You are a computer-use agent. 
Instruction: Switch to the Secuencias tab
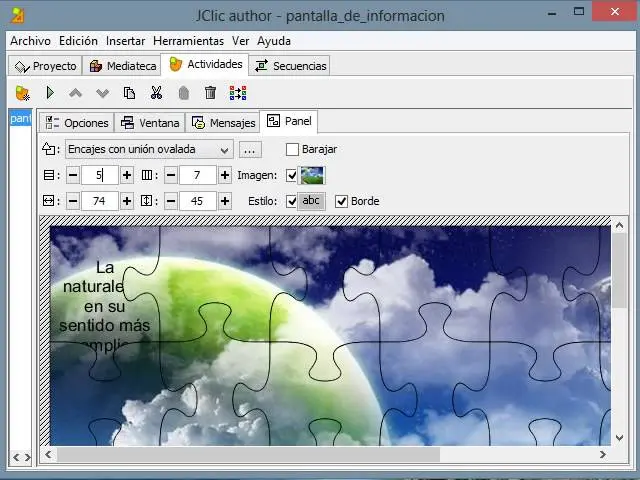click(x=290, y=66)
